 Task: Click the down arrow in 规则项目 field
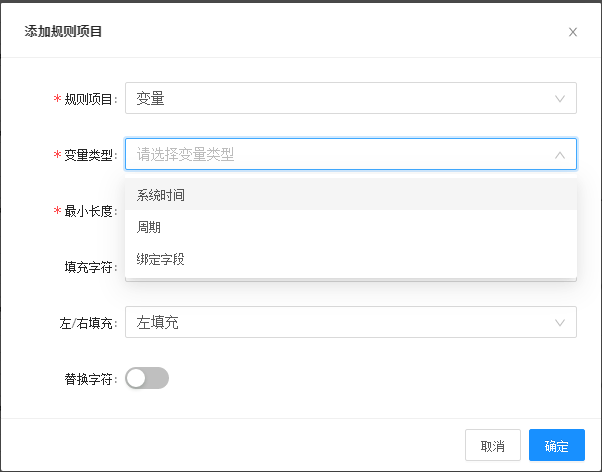(x=559, y=99)
